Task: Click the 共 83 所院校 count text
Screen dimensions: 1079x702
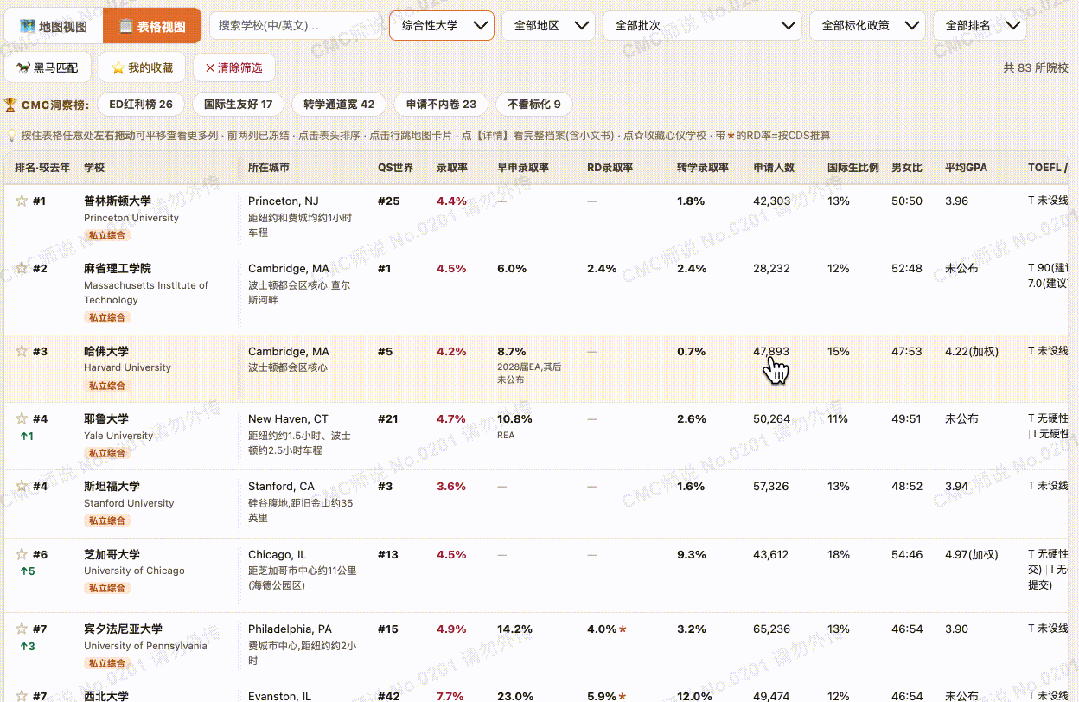Action: pyautogui.click(x=1036, y=67)
